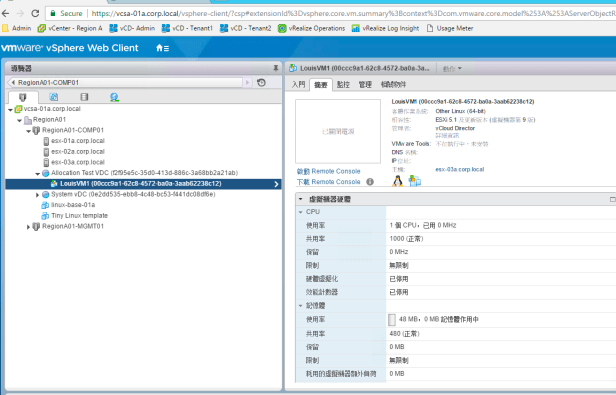Open host link esx-03a.corp.local

pyautogui.click(x=460, y=169)
